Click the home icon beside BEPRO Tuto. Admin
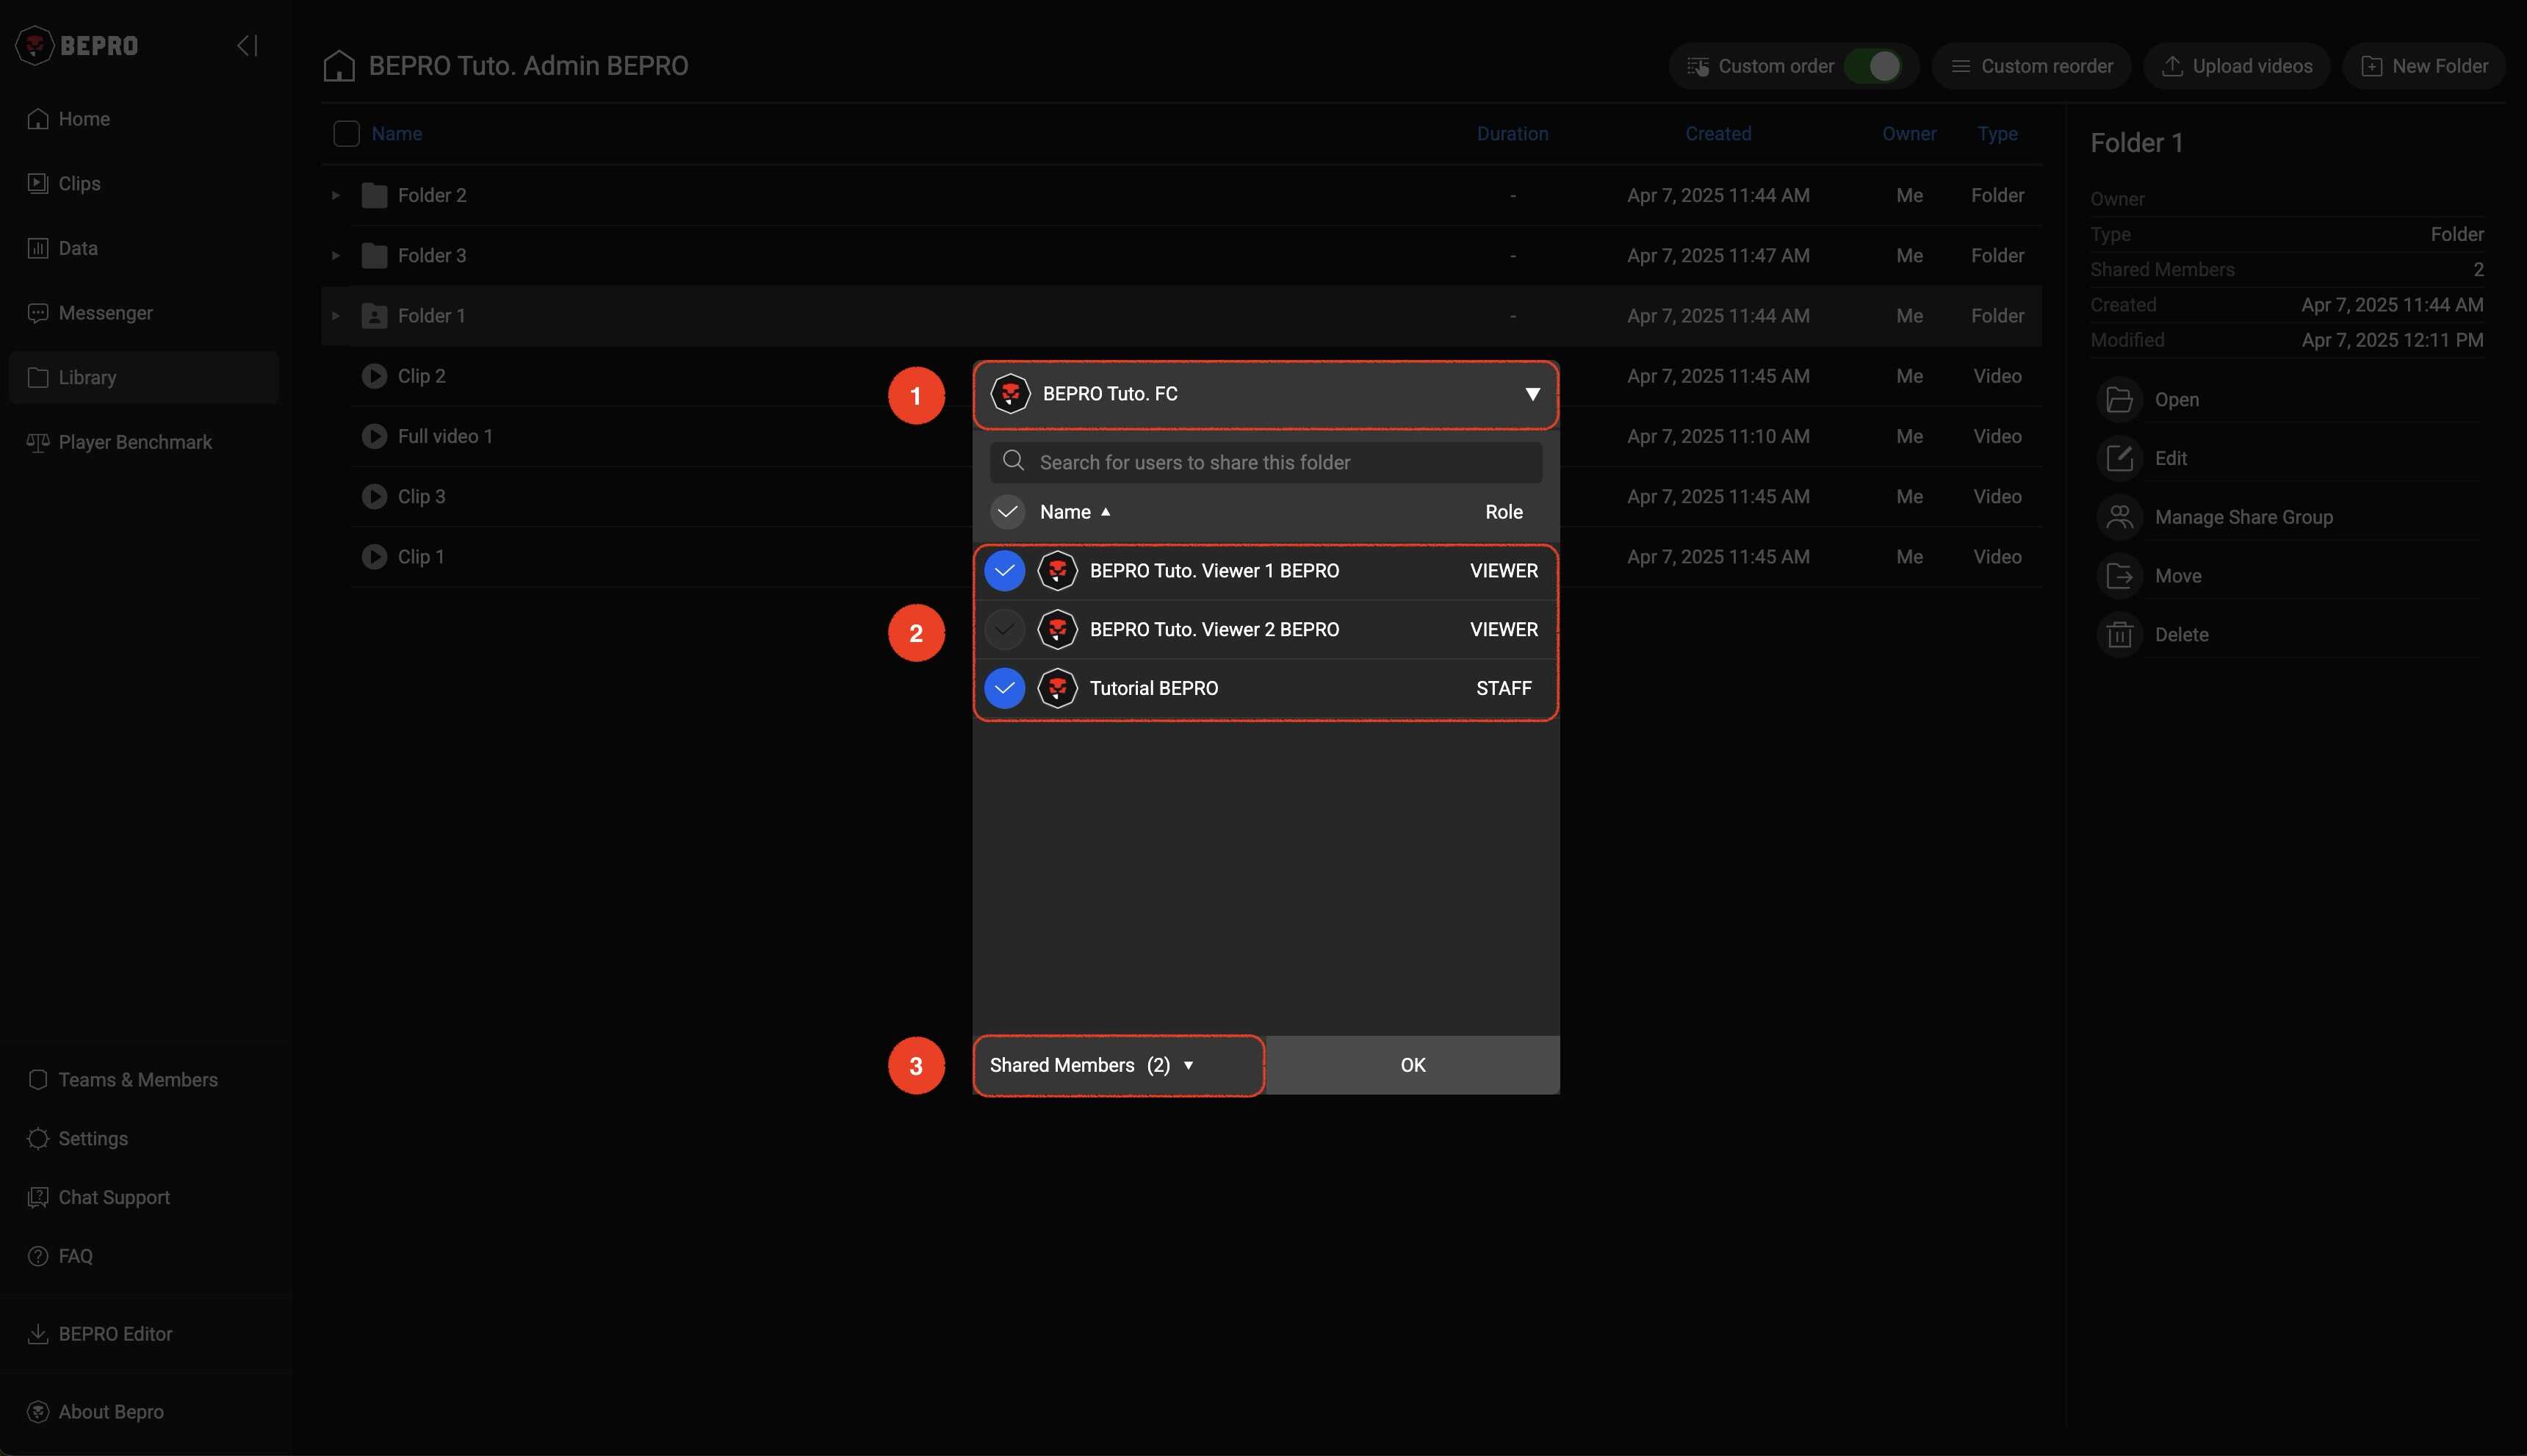 (339, 66)
